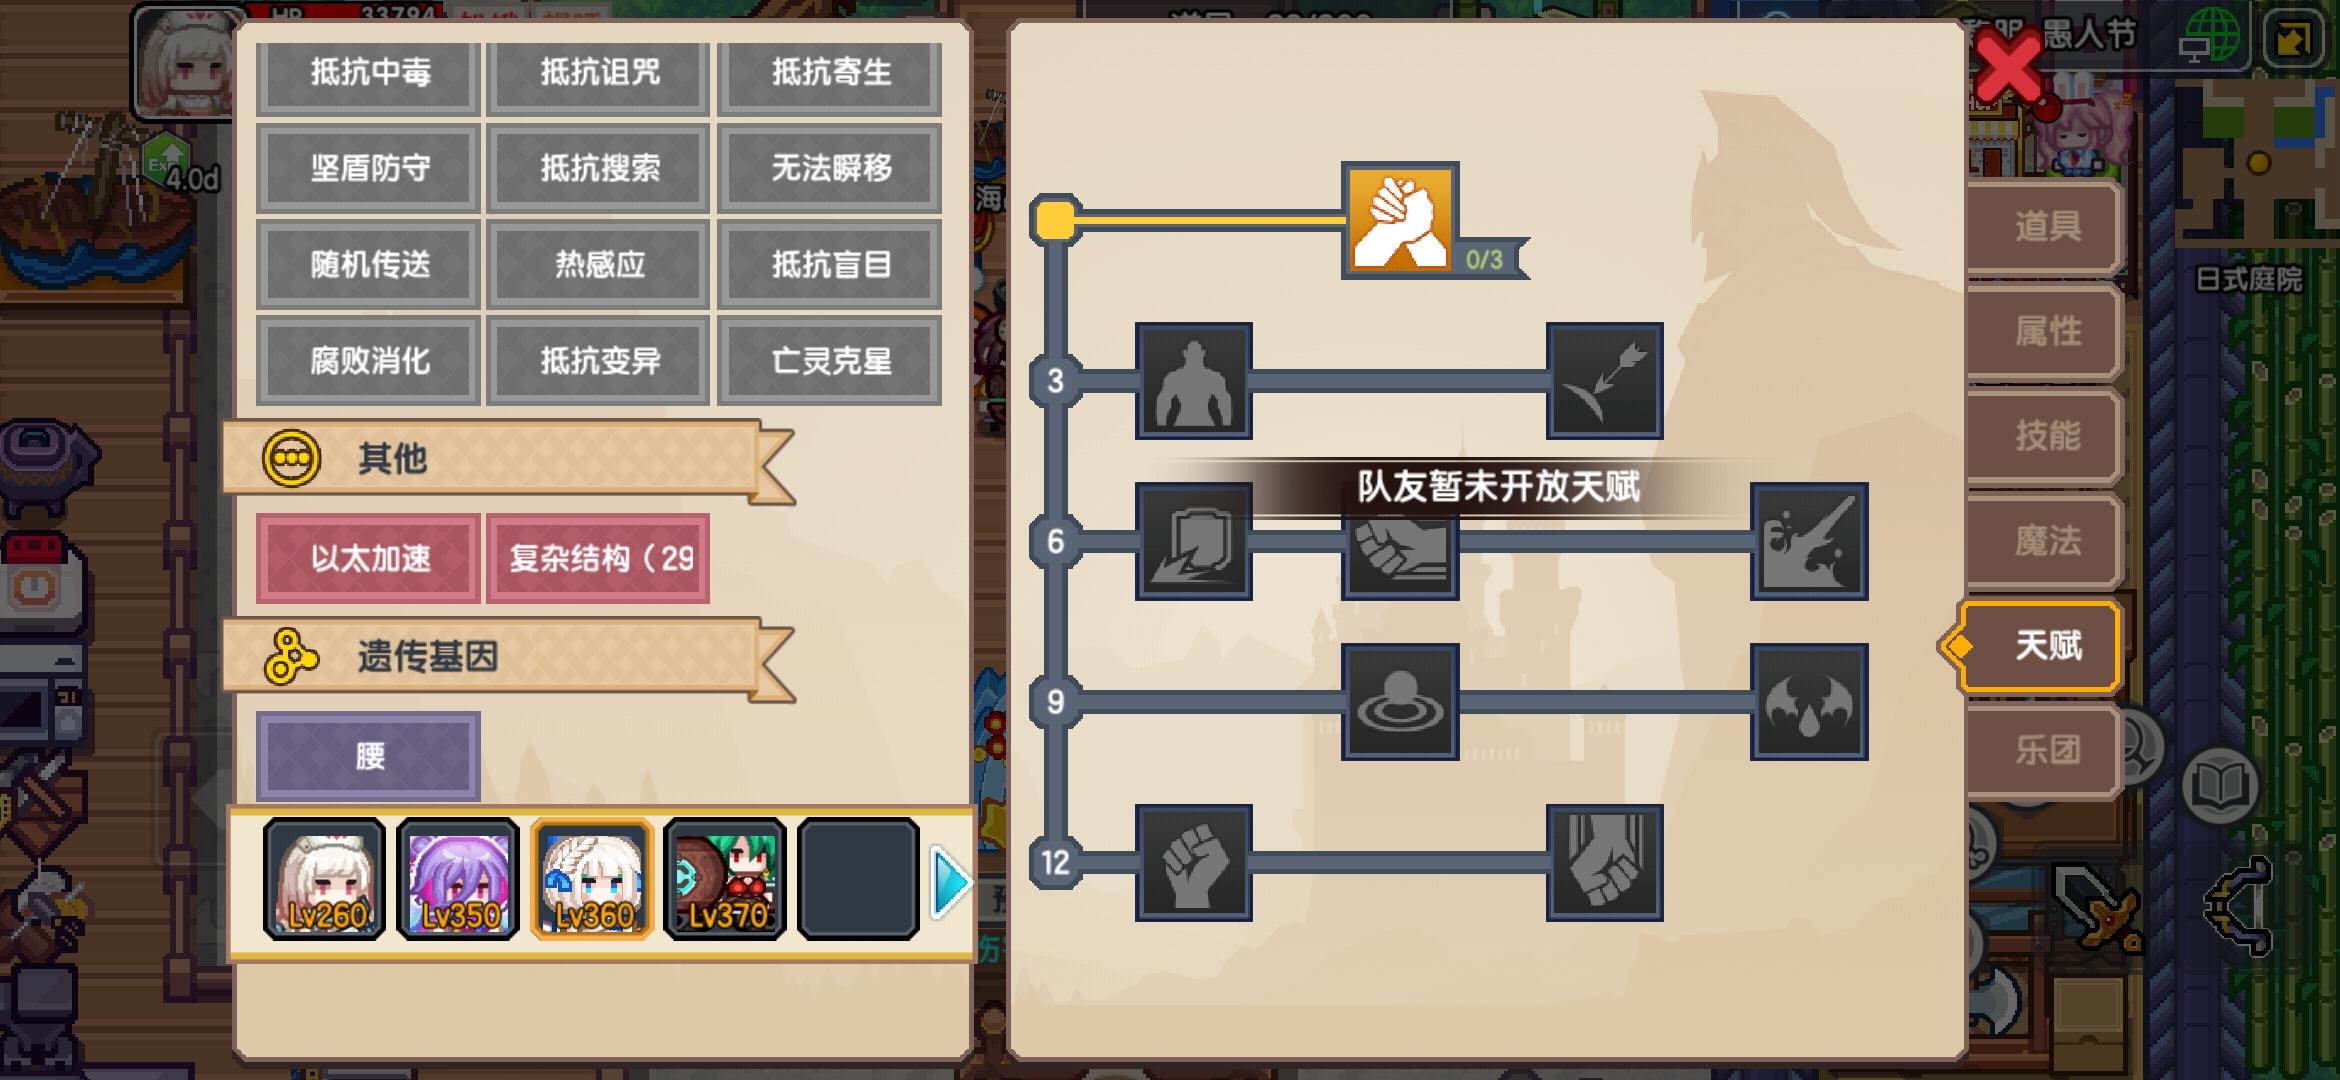This screenshot has width=2340, height=1080.
Task: Select the arrow talent in tier 3
Action: [1604, 380]
